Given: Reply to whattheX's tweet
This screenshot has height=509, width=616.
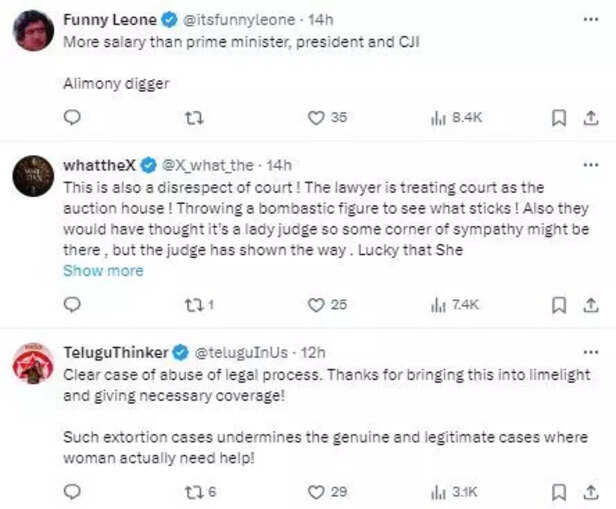Looking at the screenshot, I should [x=72, y=304].
